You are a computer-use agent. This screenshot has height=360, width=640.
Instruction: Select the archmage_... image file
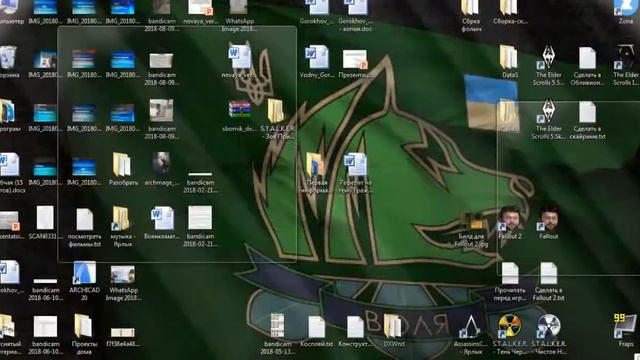[x=161, y=170]
